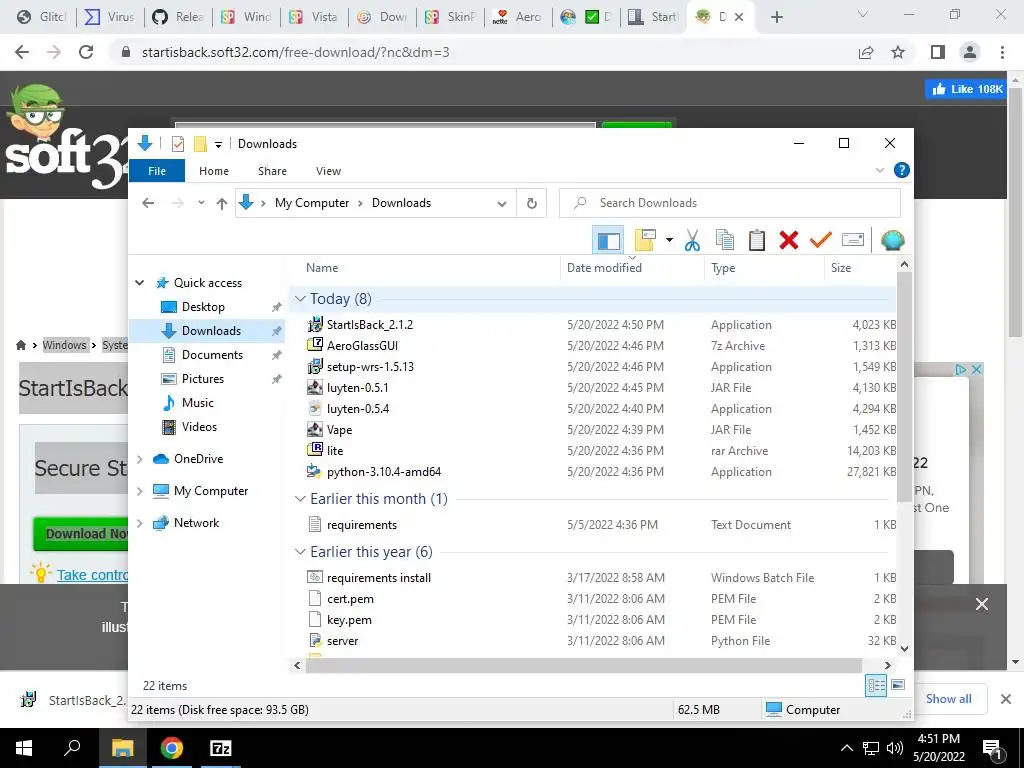Bookmark this page with Chrome star icon

[x=898, y=52]
